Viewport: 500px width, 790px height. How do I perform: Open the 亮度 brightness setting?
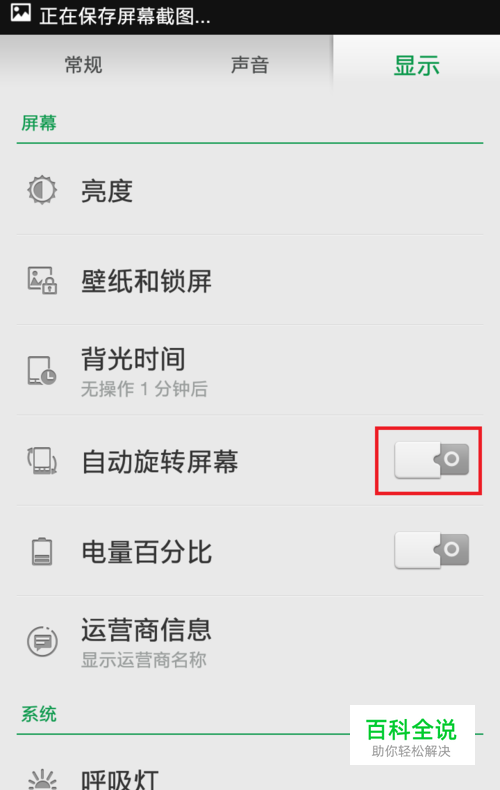tap(250, 190)
